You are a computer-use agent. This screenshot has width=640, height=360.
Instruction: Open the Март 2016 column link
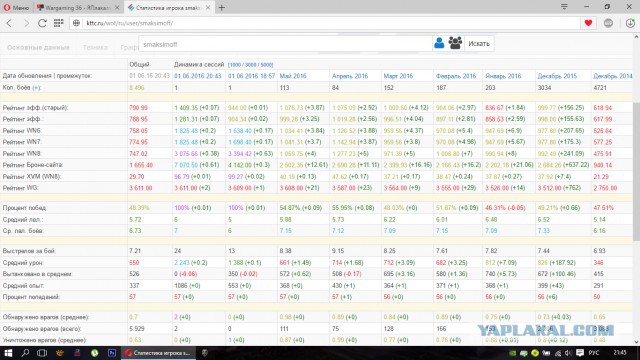pos(398,76)
